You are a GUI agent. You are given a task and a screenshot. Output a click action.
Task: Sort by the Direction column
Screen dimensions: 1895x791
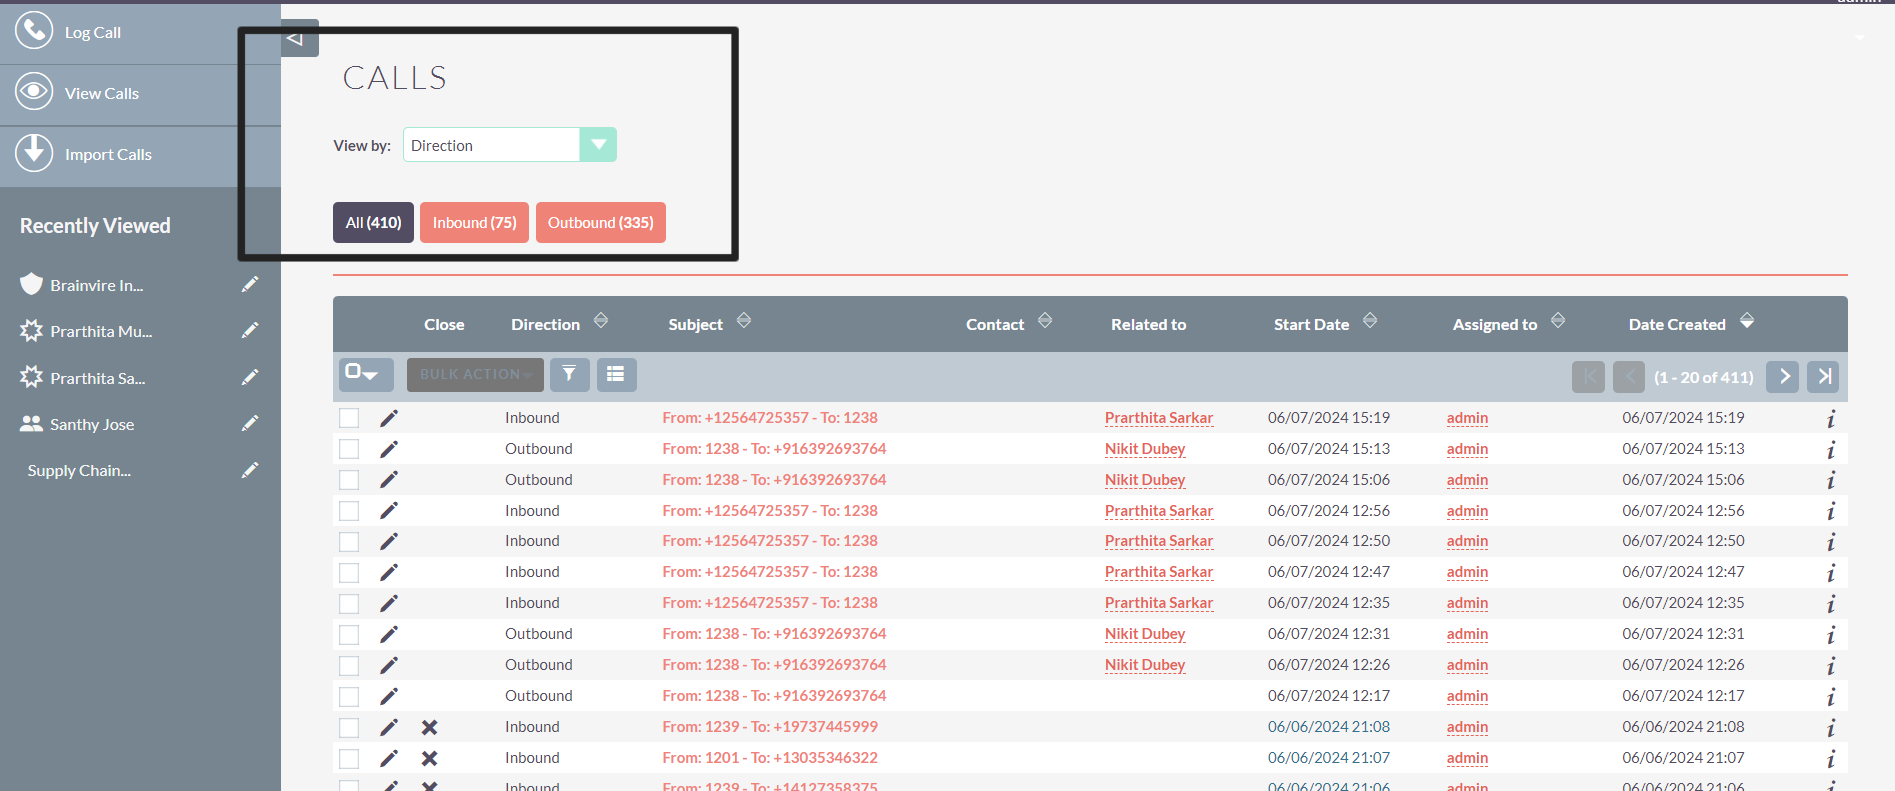tap(601, 320)
